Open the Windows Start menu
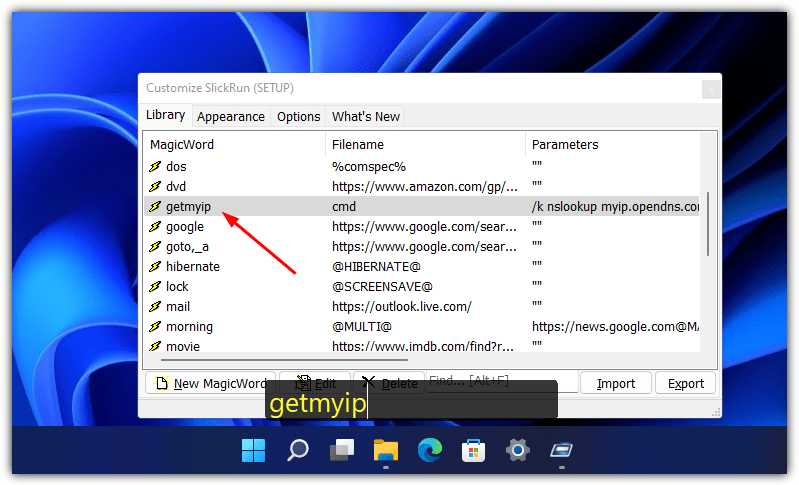Screen dimensions: 799x485 [x=253, y=450]
